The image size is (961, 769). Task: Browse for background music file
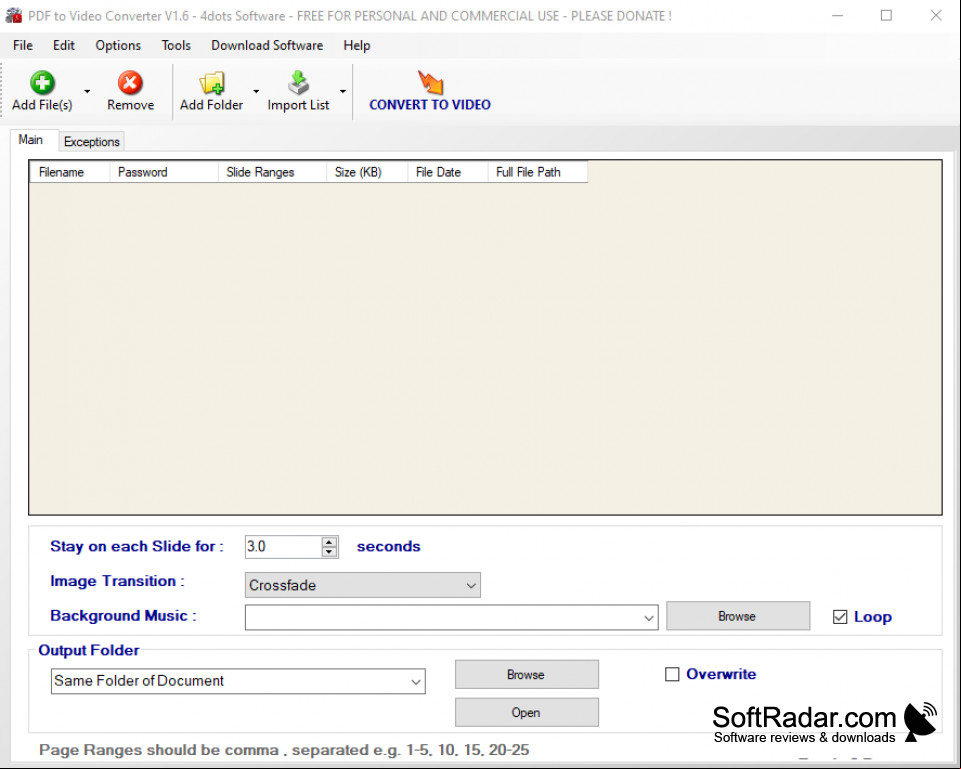[738, 616]
